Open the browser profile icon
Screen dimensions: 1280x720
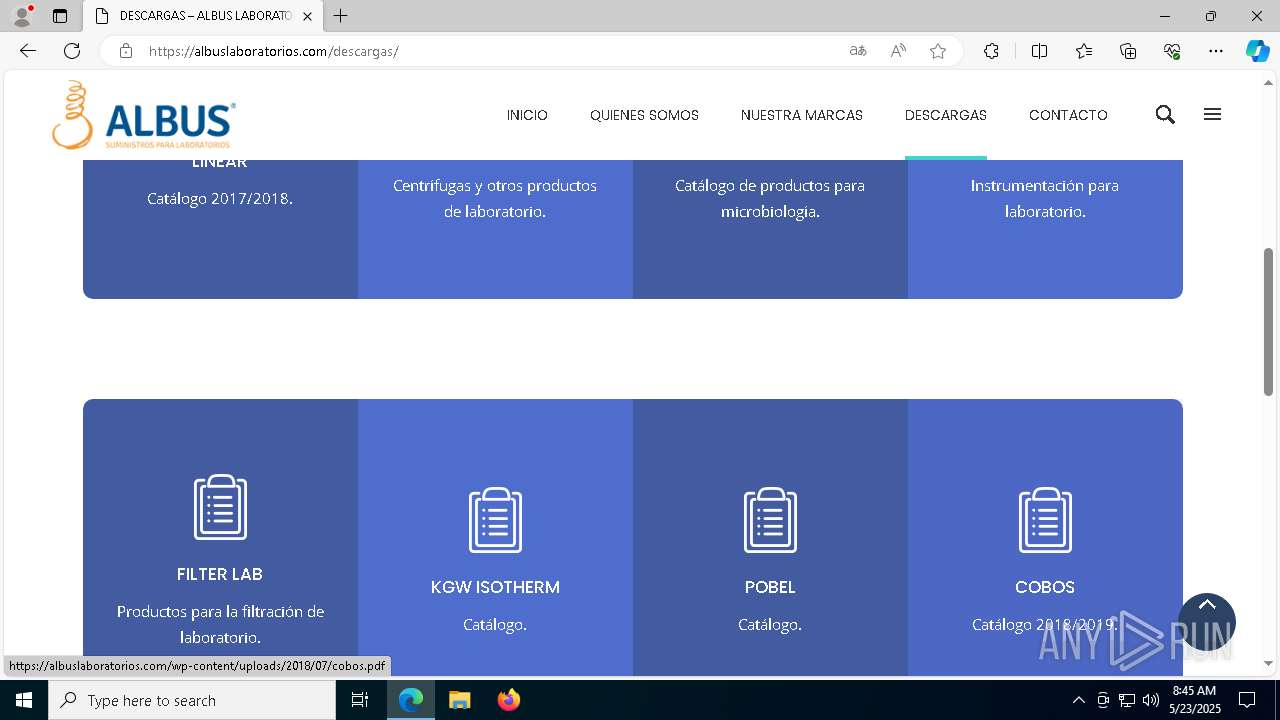pos(22,16)
